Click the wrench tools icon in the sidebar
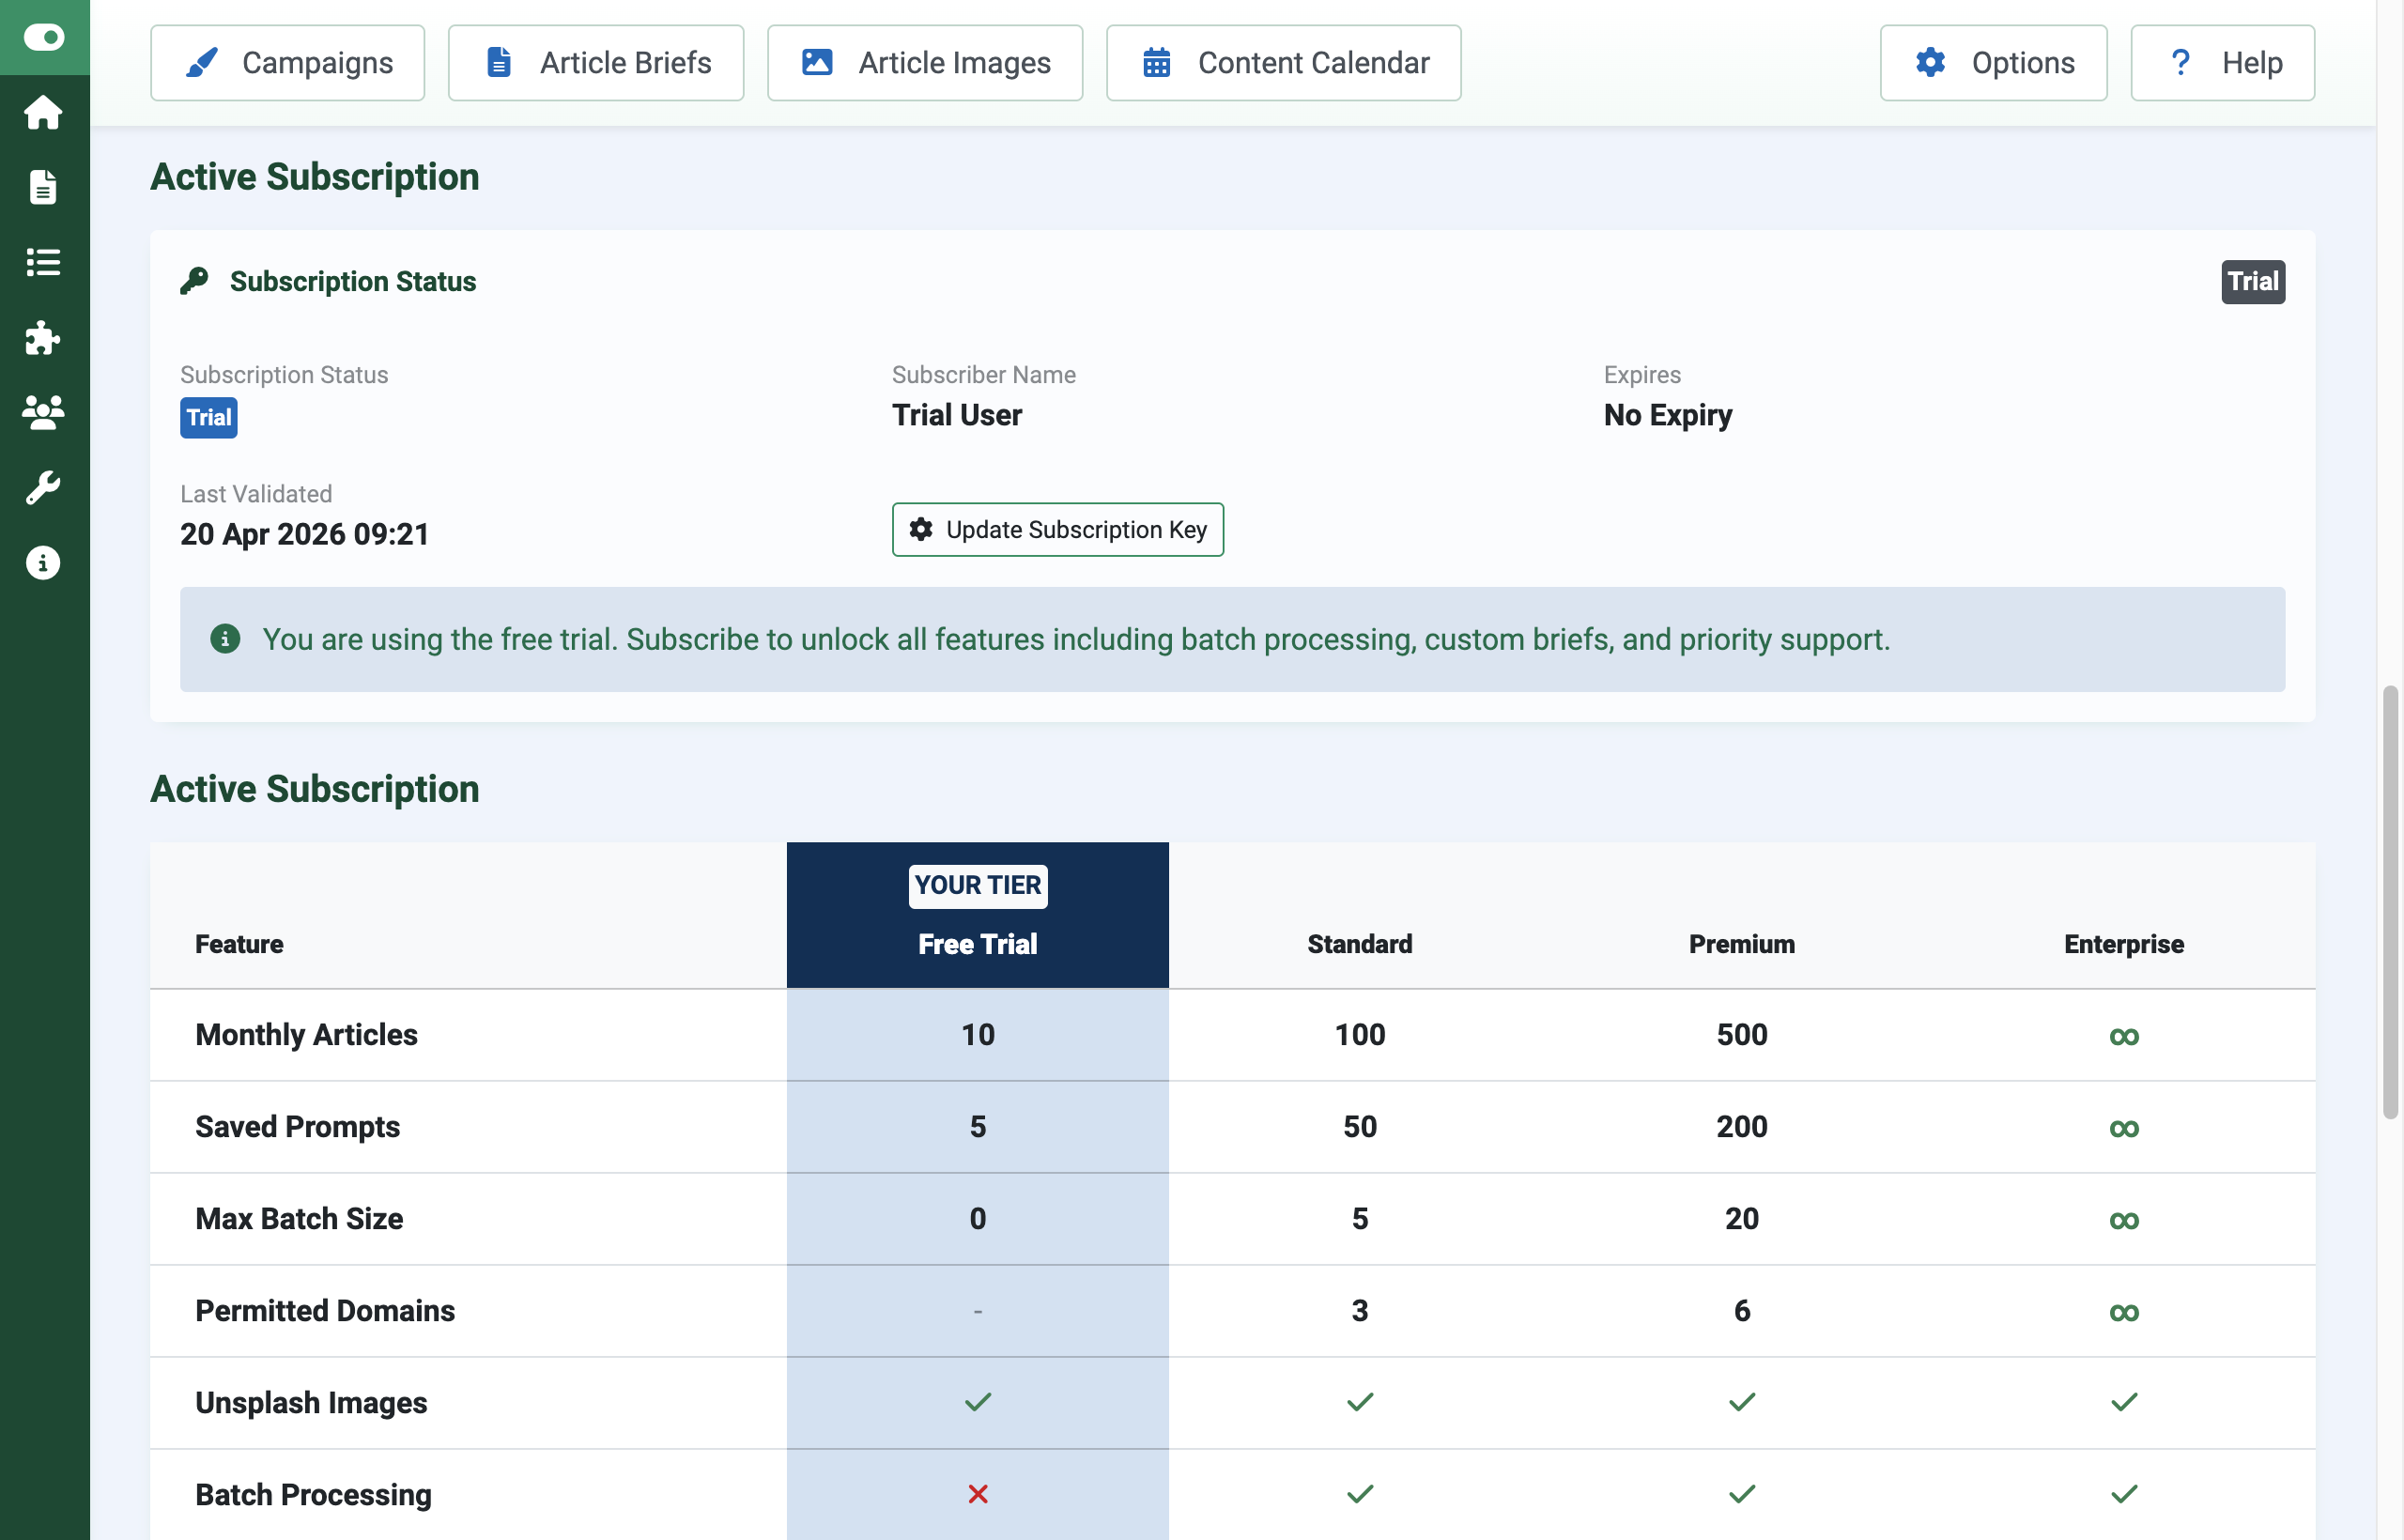This screenshot has width=2404, height=1540. [44, 487]
